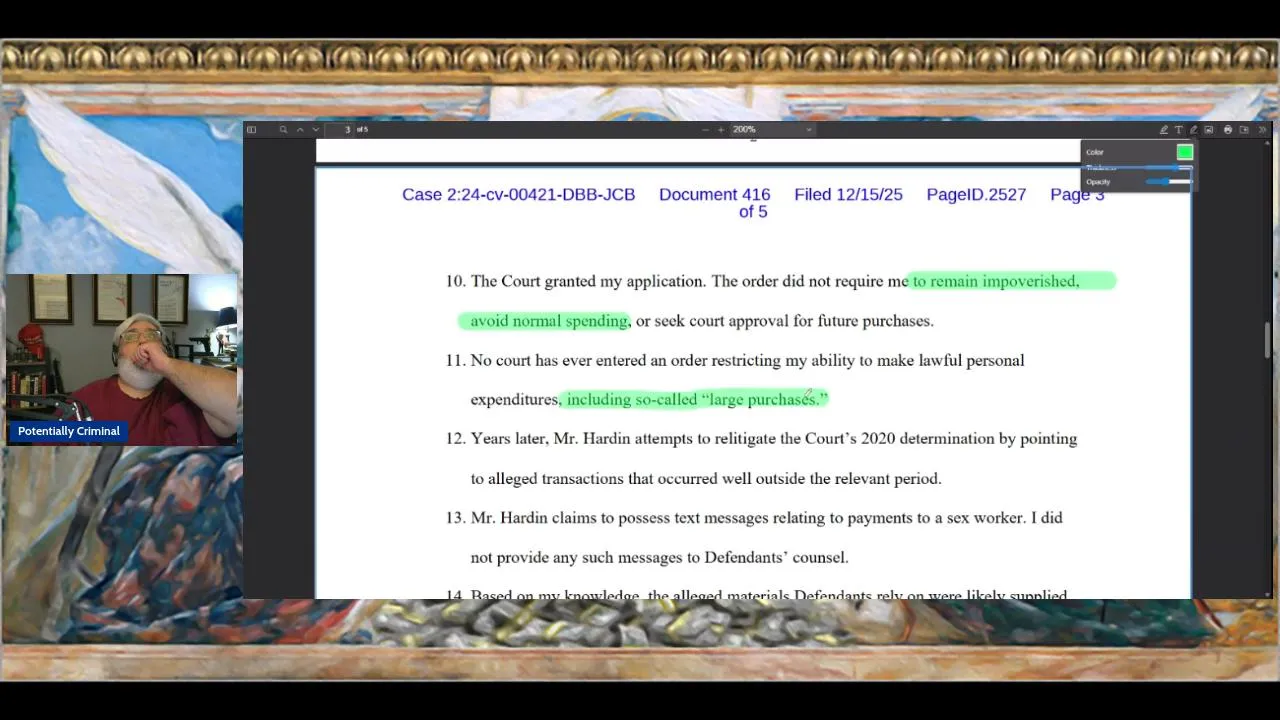Open the 200% zoom level dropdown
The width and height of the screenshot is (1280, 720).
coord(772,129)
